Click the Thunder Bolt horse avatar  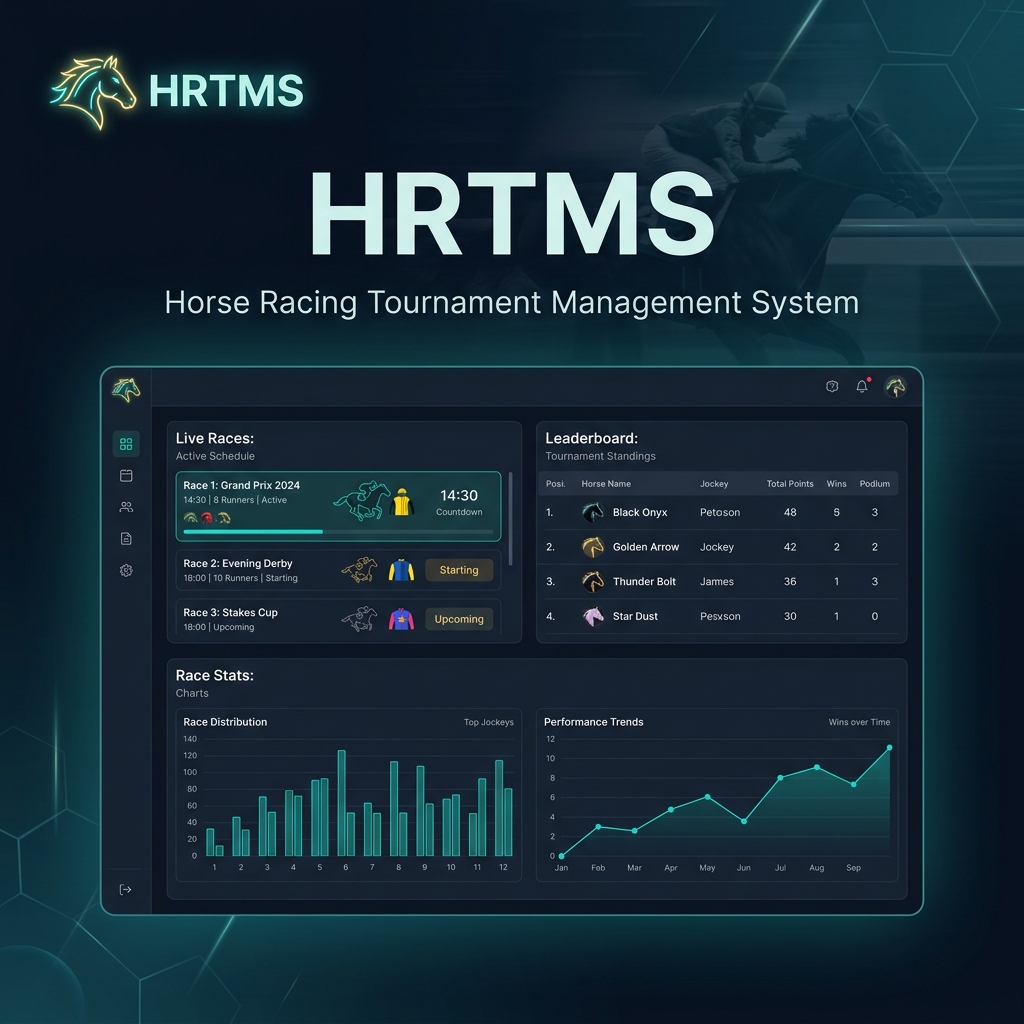pyautogui.click(x=593, y=581)
